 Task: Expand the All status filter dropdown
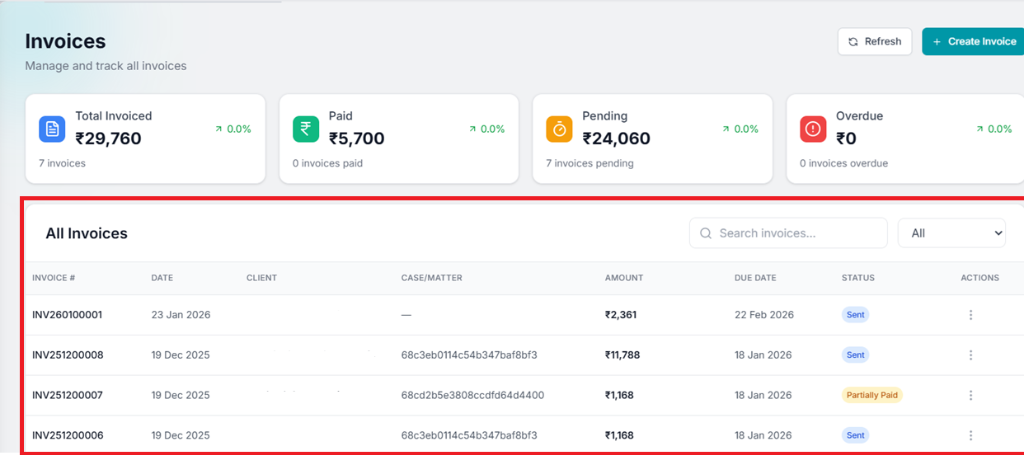[951, 233]
